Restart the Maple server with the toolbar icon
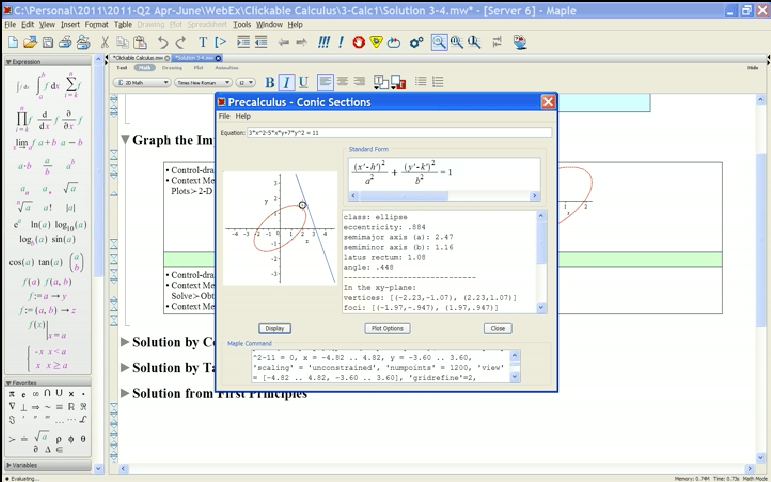This screenshot has height=482, width=771. [394, 43]
